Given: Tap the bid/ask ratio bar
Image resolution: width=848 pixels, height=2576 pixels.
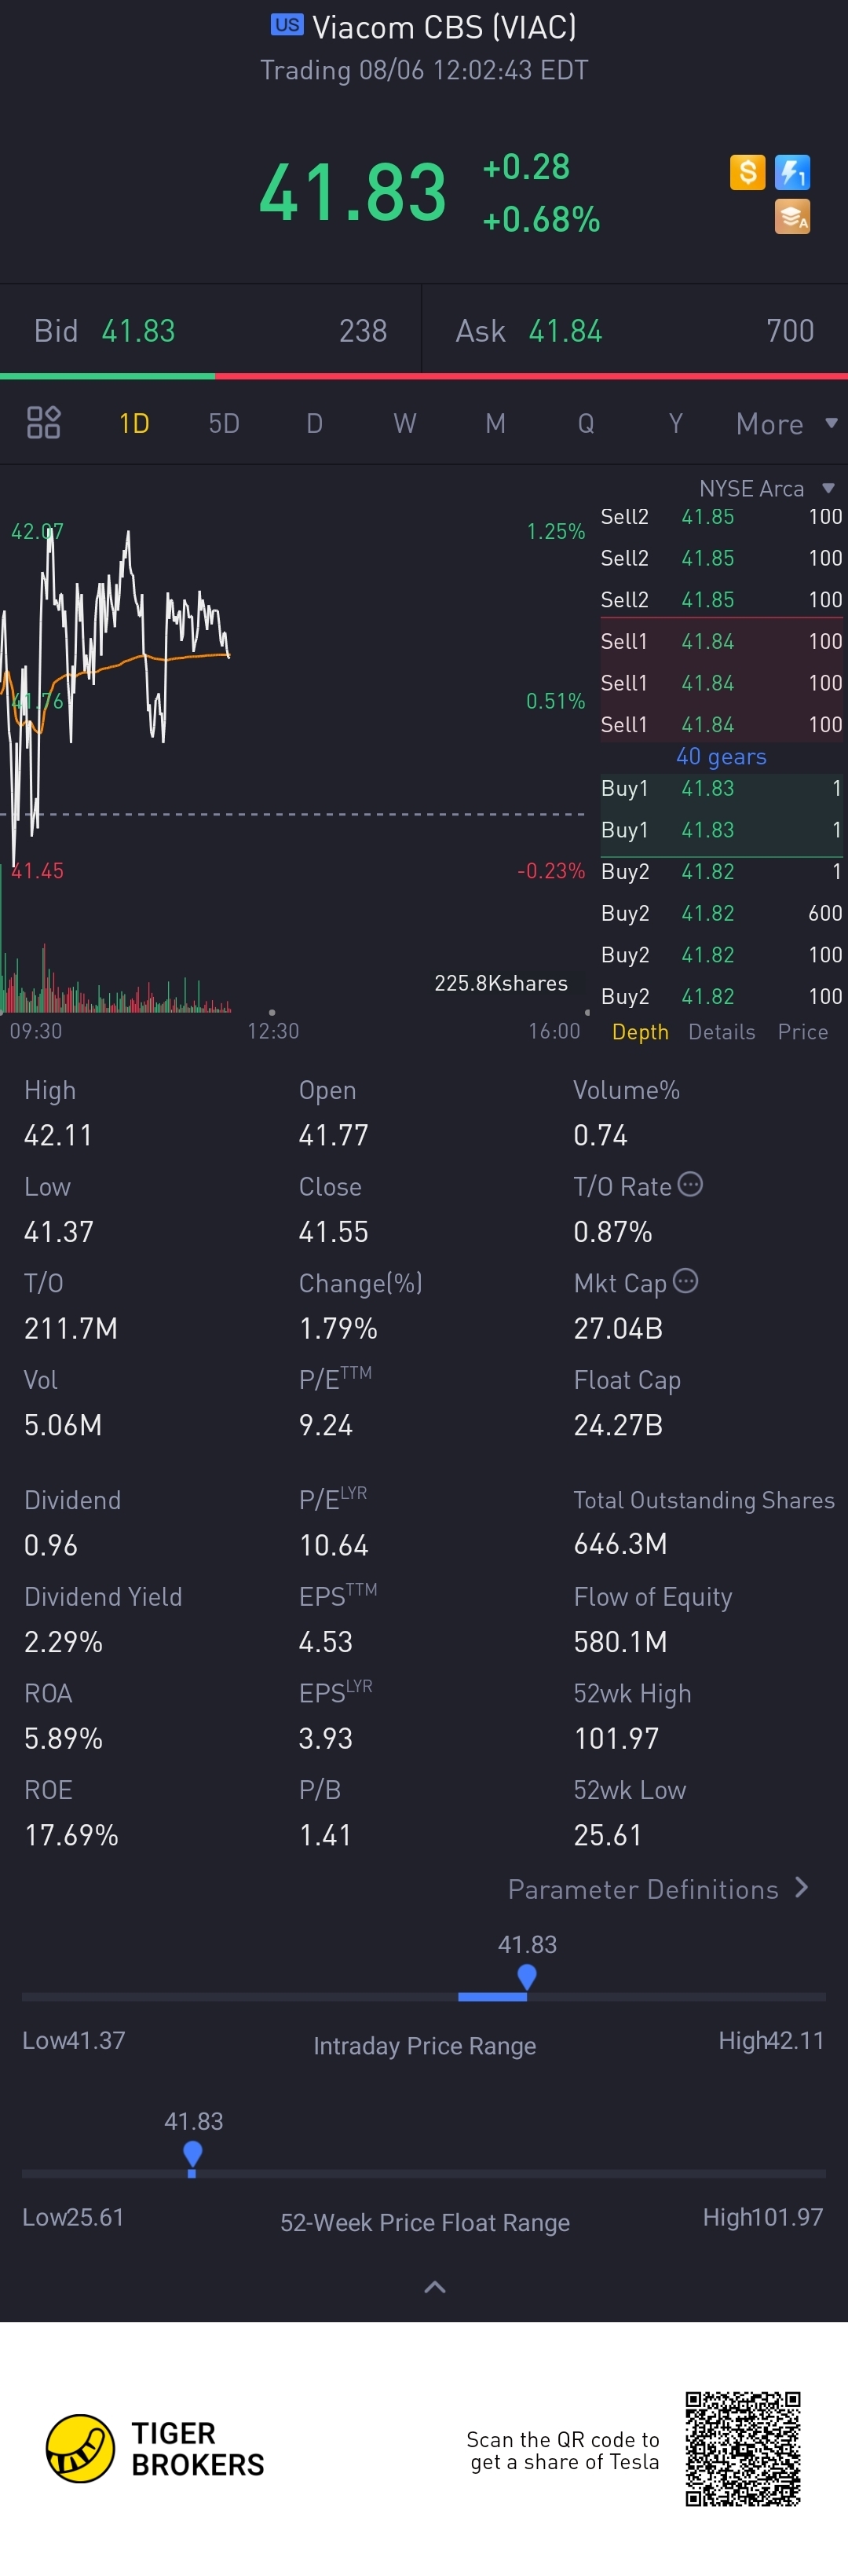Looking at the screenshot, I should pos(424,376).
